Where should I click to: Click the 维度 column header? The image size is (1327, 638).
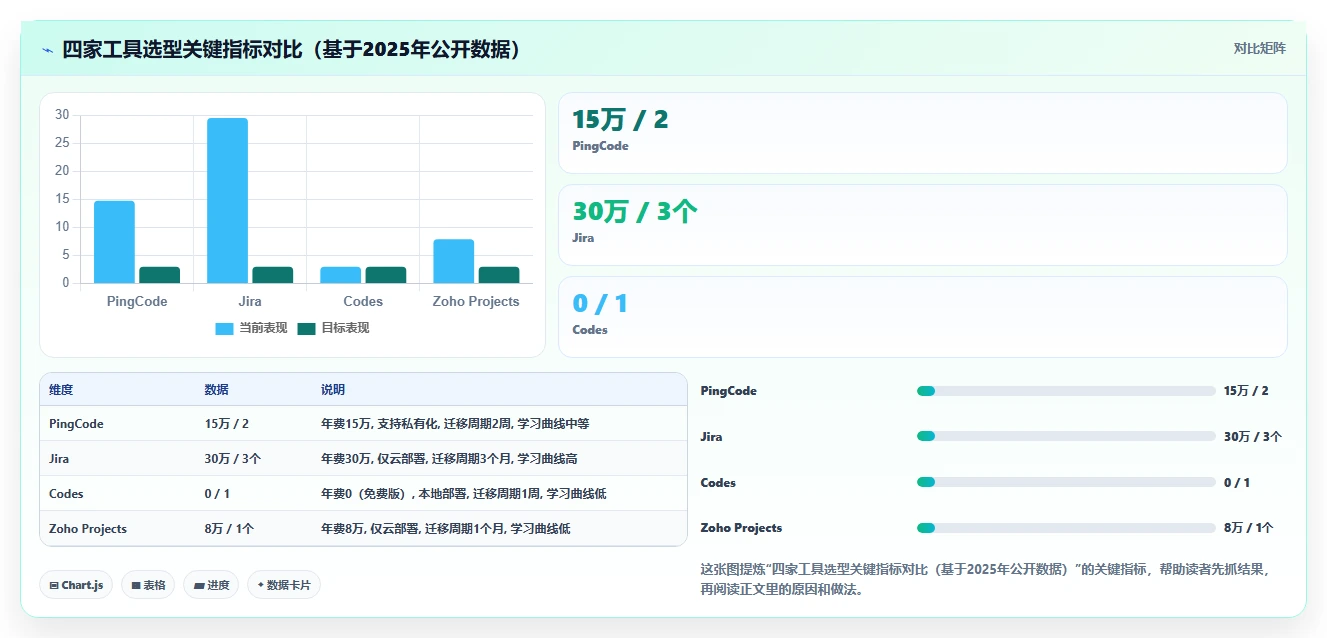[x=61, y=390]
